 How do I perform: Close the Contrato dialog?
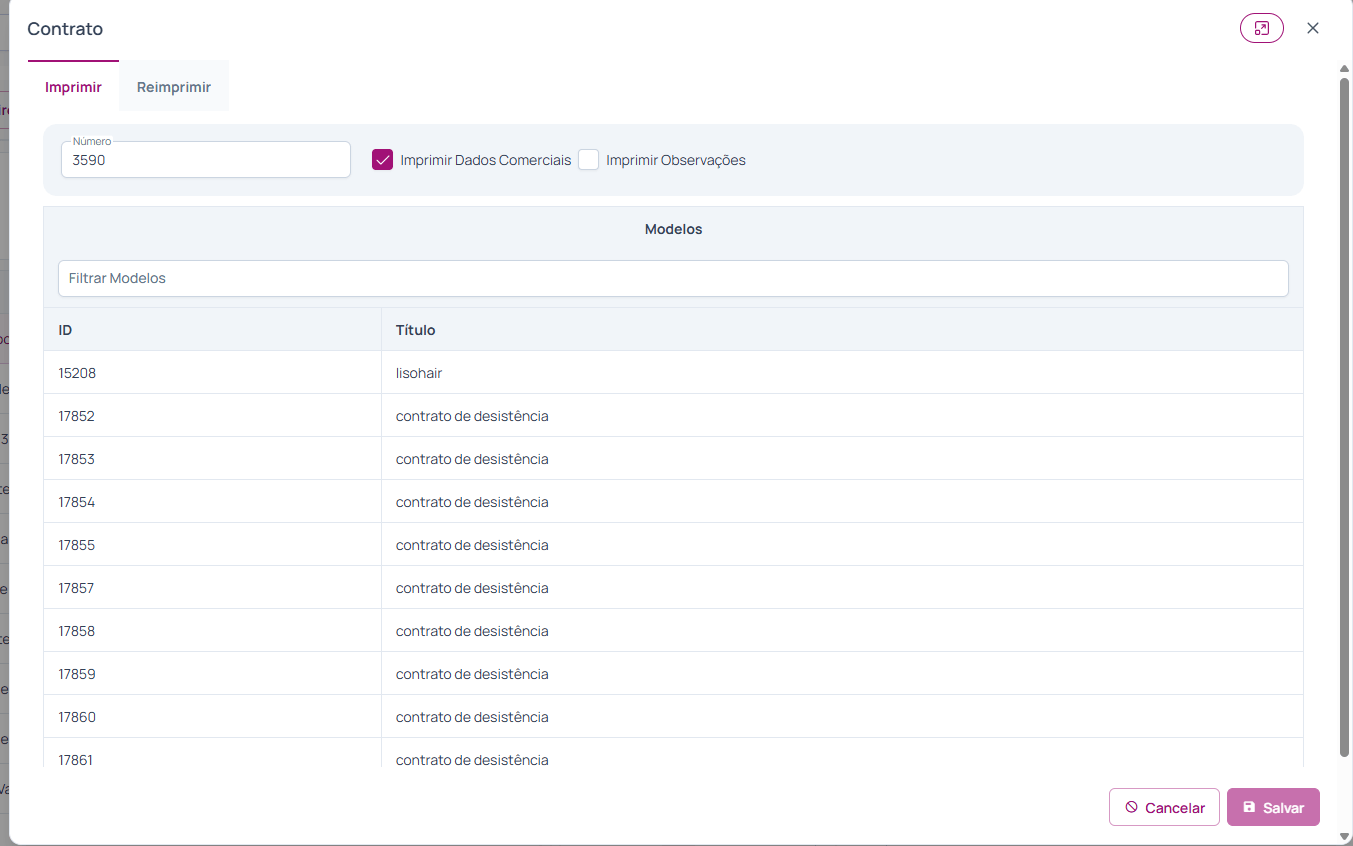(1313, 28)
